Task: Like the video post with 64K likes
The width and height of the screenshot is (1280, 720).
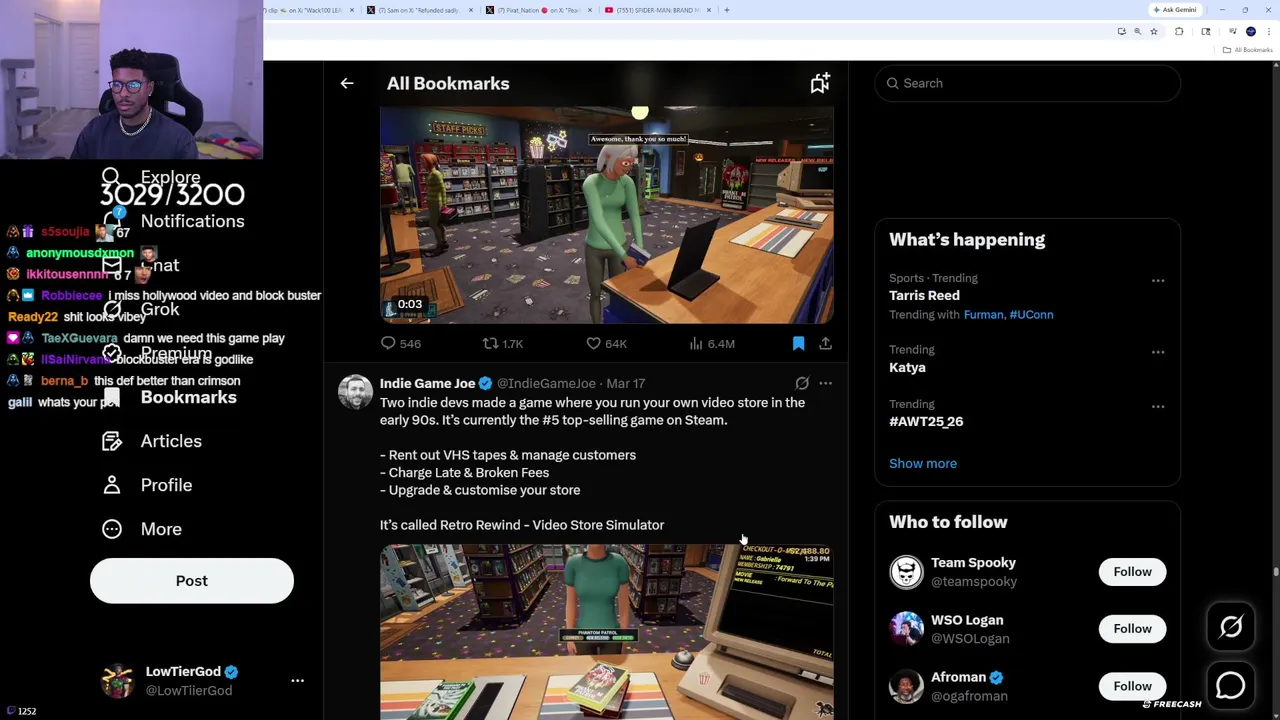Action: tap(606, 344)
